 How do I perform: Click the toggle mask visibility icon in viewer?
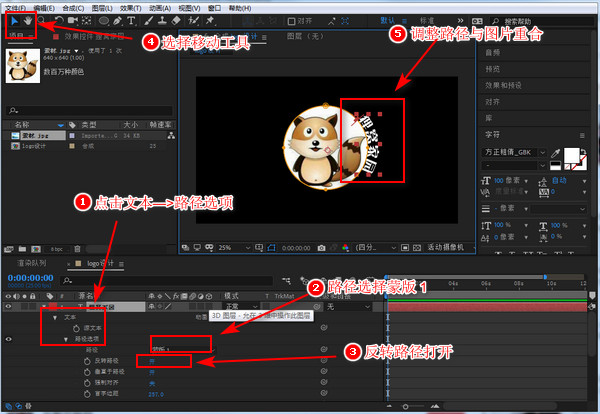pyautogui.click(x=271, y=248)
